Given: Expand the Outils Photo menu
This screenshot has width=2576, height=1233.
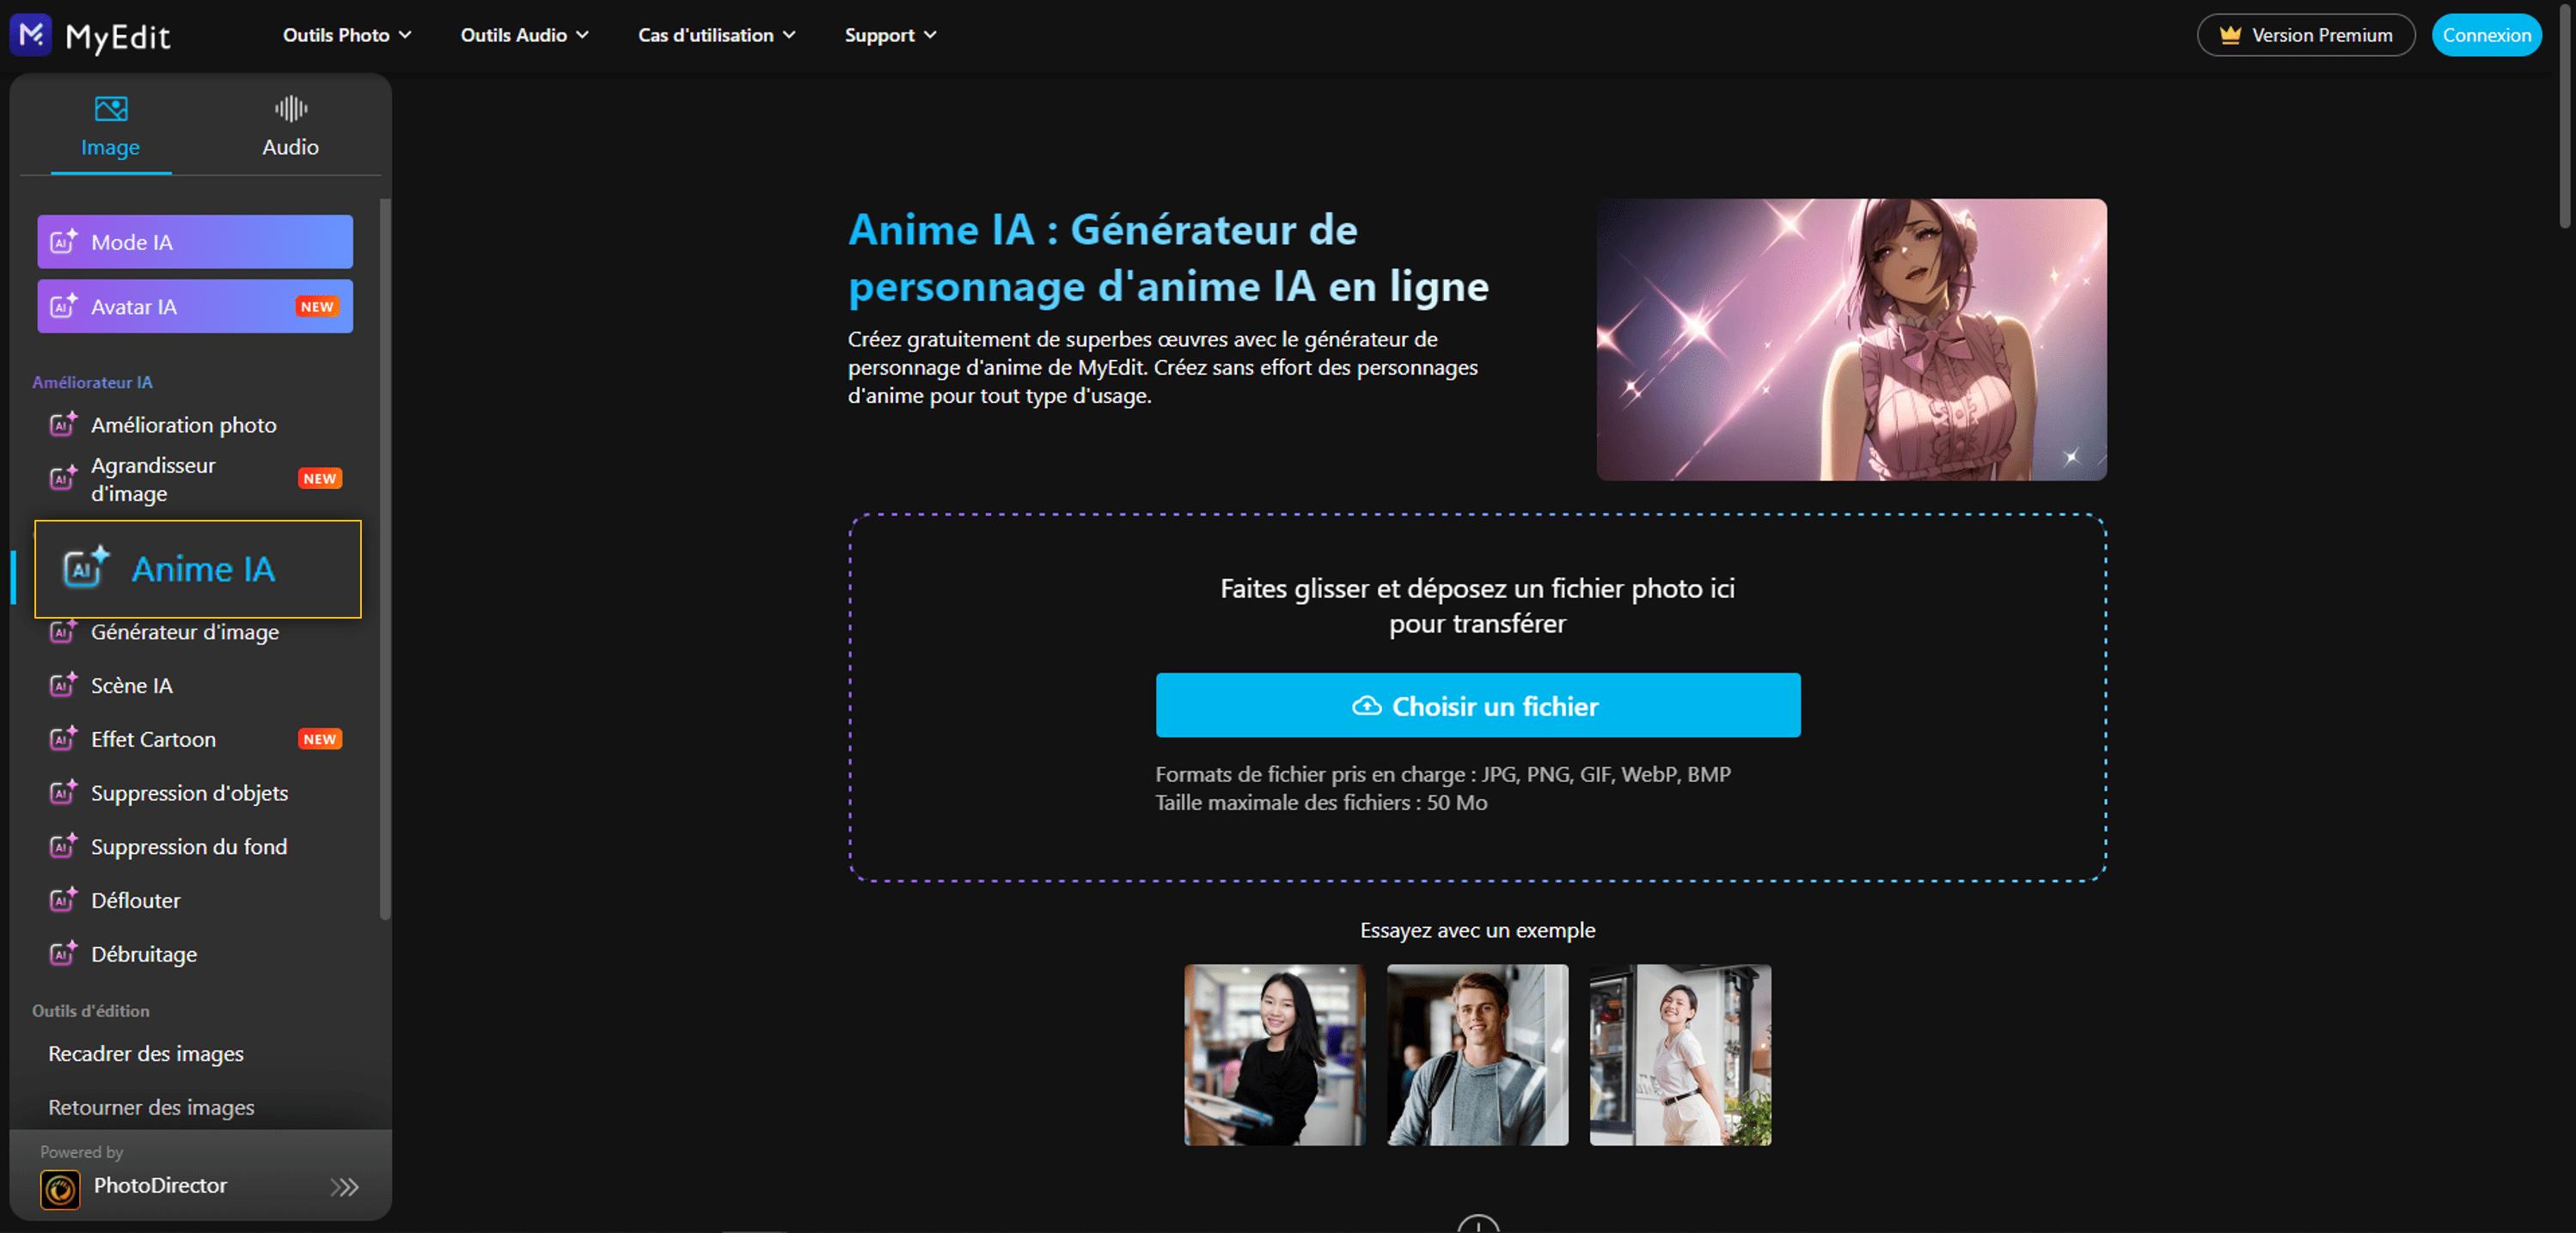Looking at the screenshot, I should coord(346,35).
